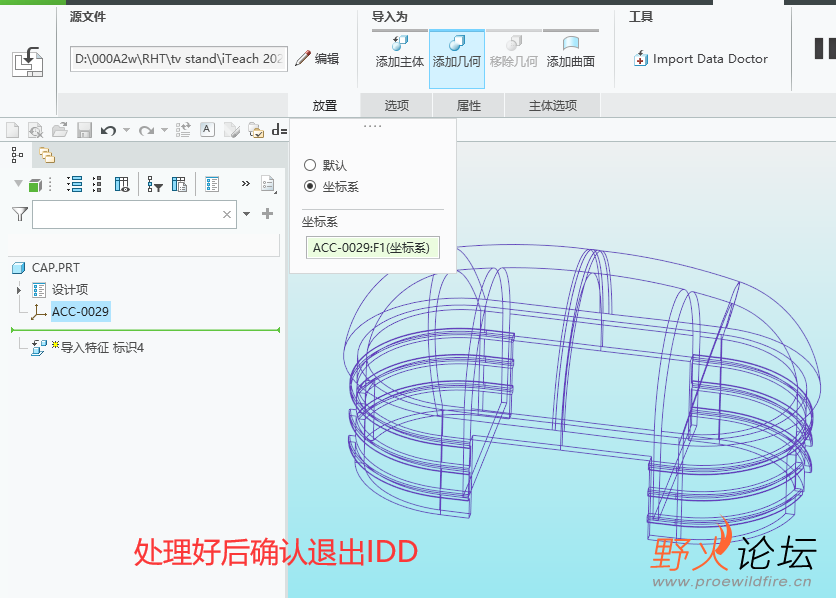Open the 属性 tab
The image size is (836, 598).
(x=469, y=106)
